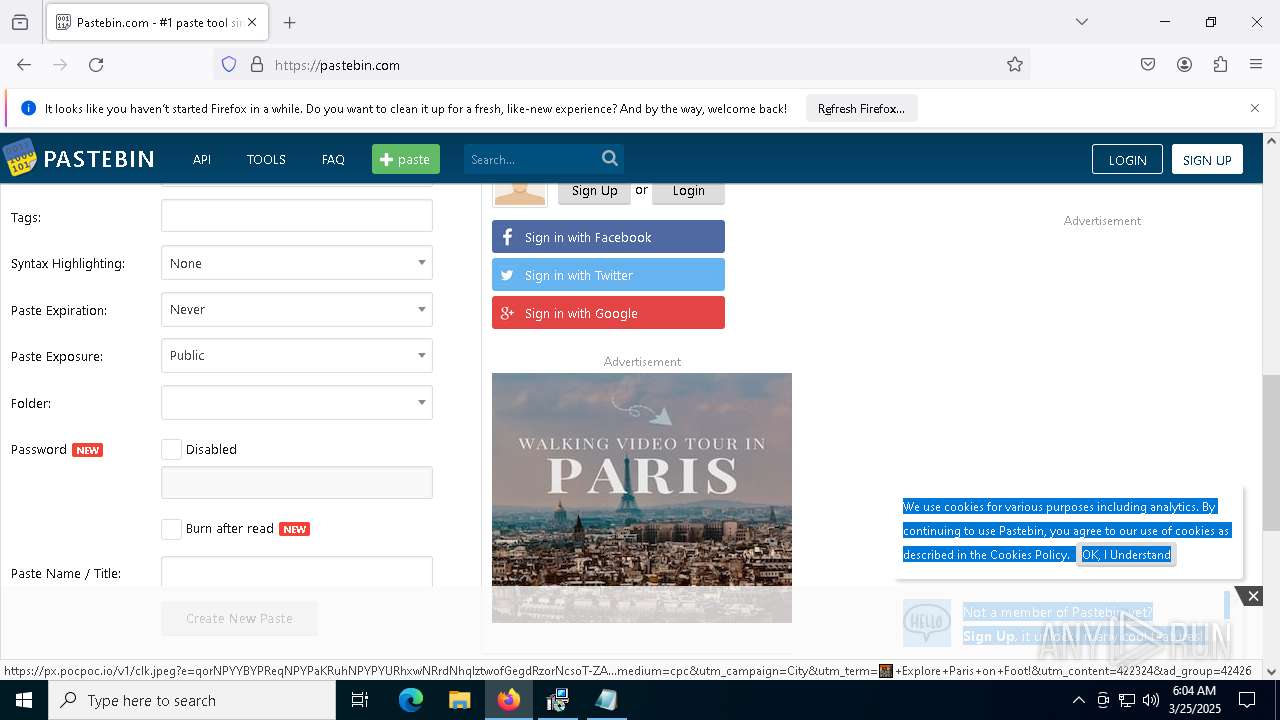Focus Paste Name / Title field
Screen dimensions: 1280x720
pyautogui.click(x=297, y=572)
